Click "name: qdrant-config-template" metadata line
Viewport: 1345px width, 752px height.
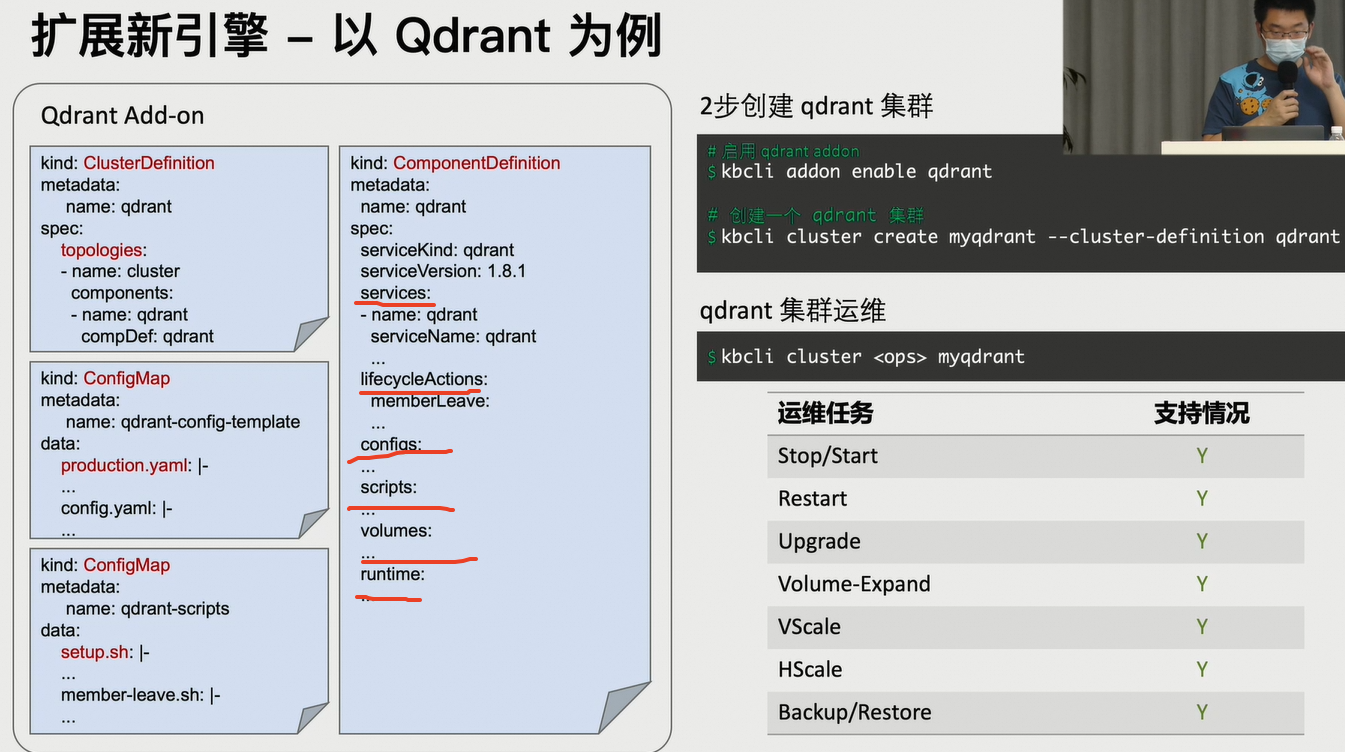point(183,422)
